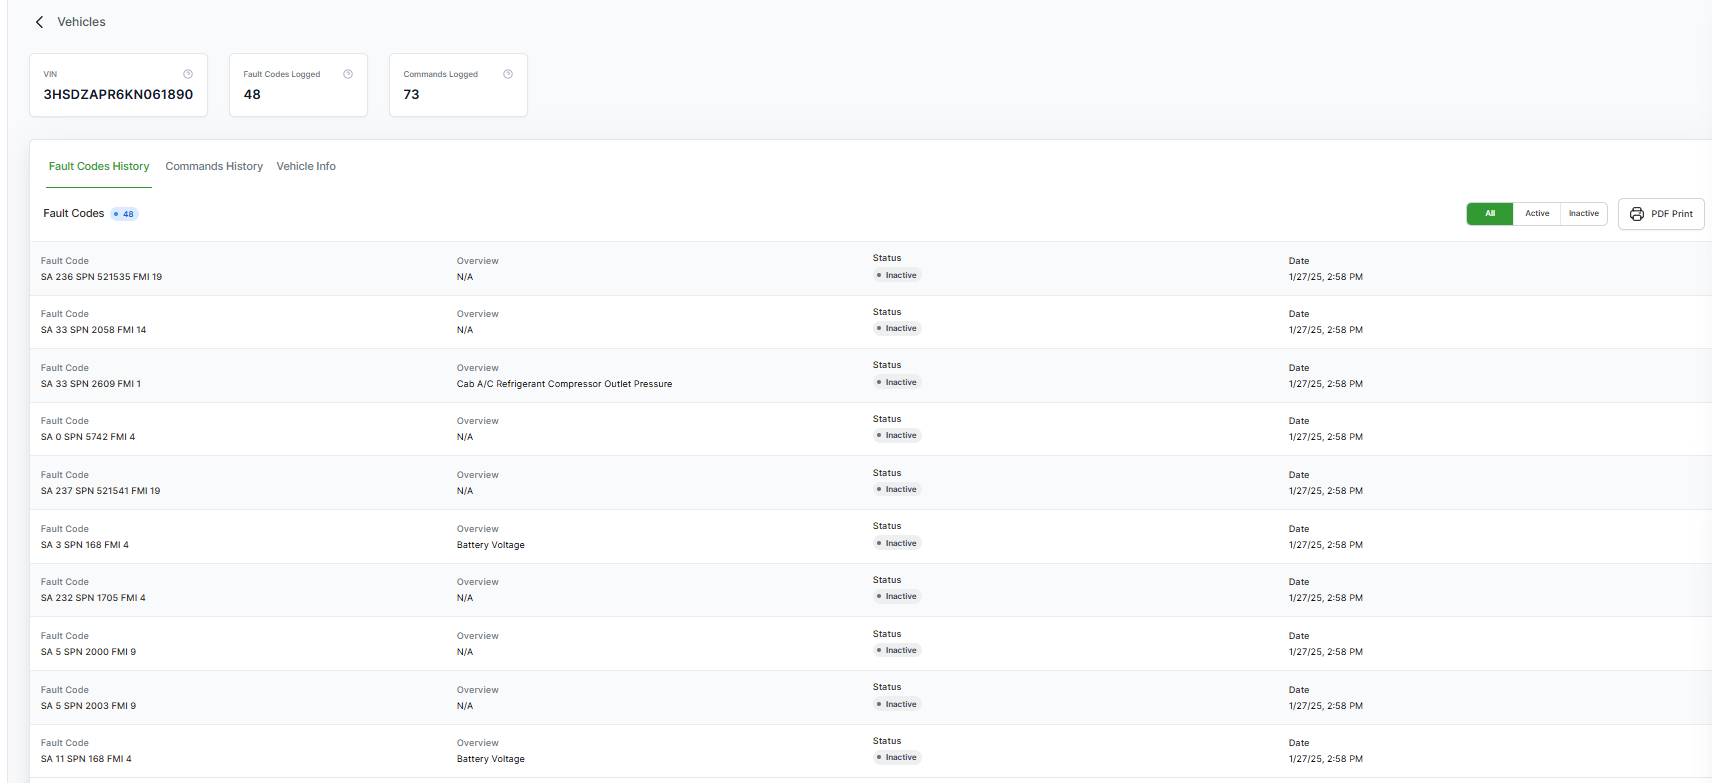Click the printer icon in PDF Print
Viewport: 1712px width, 783px height.
tap(1637, 214)
